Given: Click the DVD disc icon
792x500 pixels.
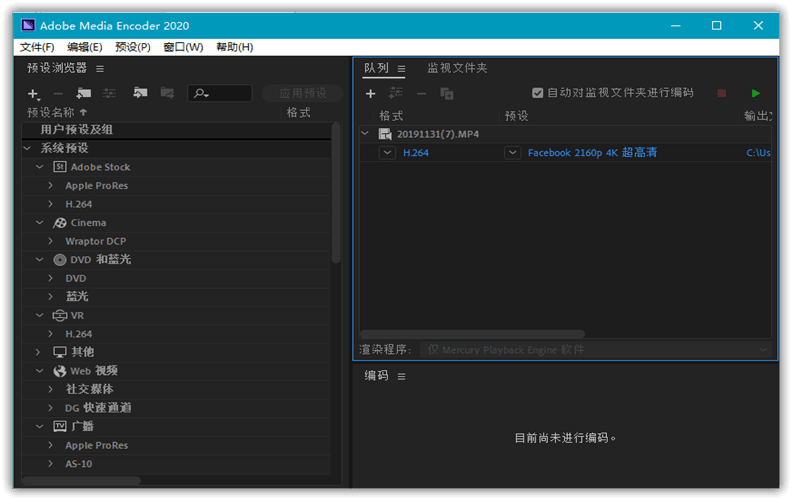Looking at the screenshot, I should (x=60, y=260).
